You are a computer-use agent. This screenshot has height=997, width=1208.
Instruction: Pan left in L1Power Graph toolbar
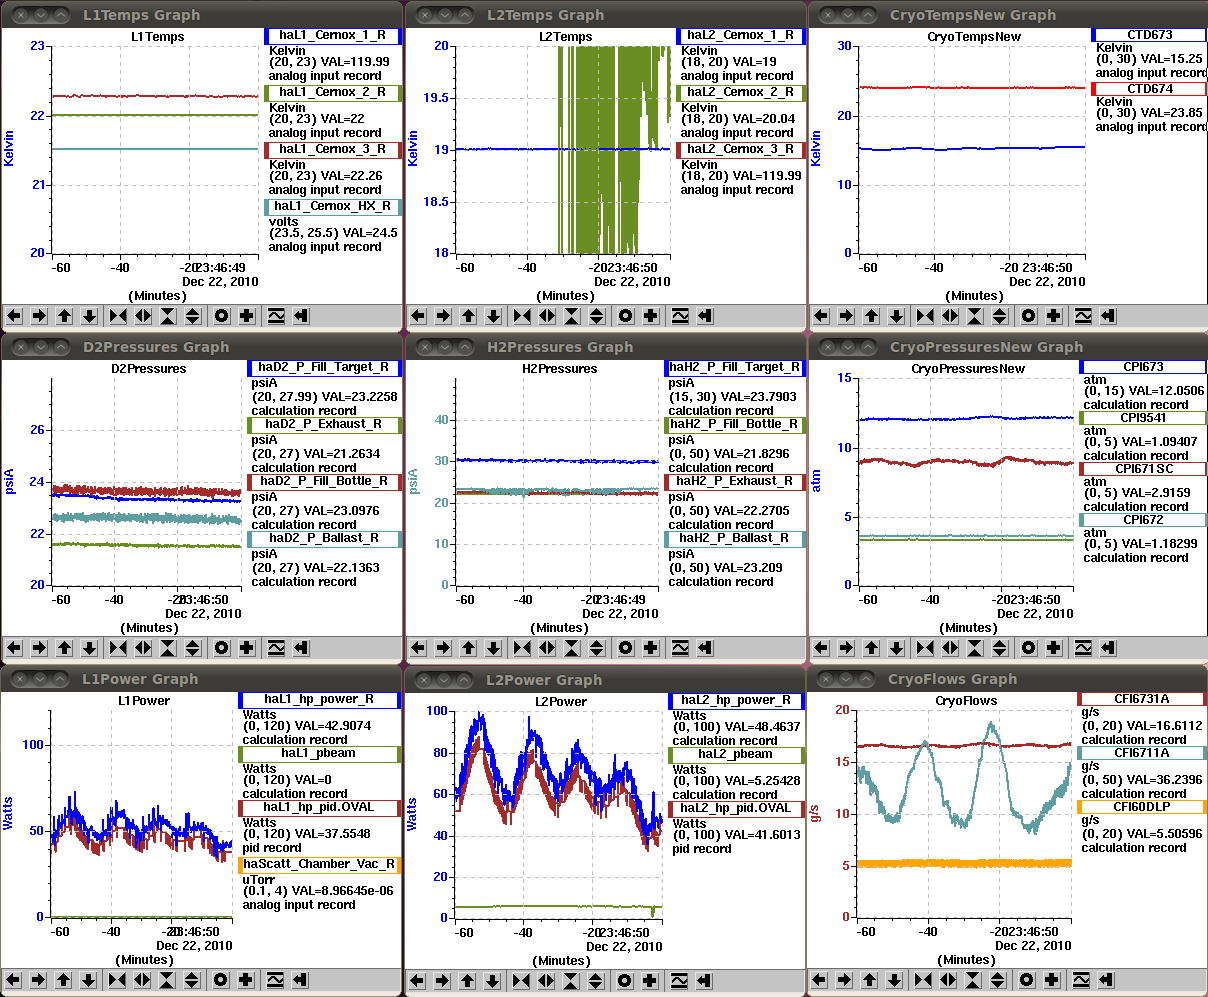click(14, 980)
